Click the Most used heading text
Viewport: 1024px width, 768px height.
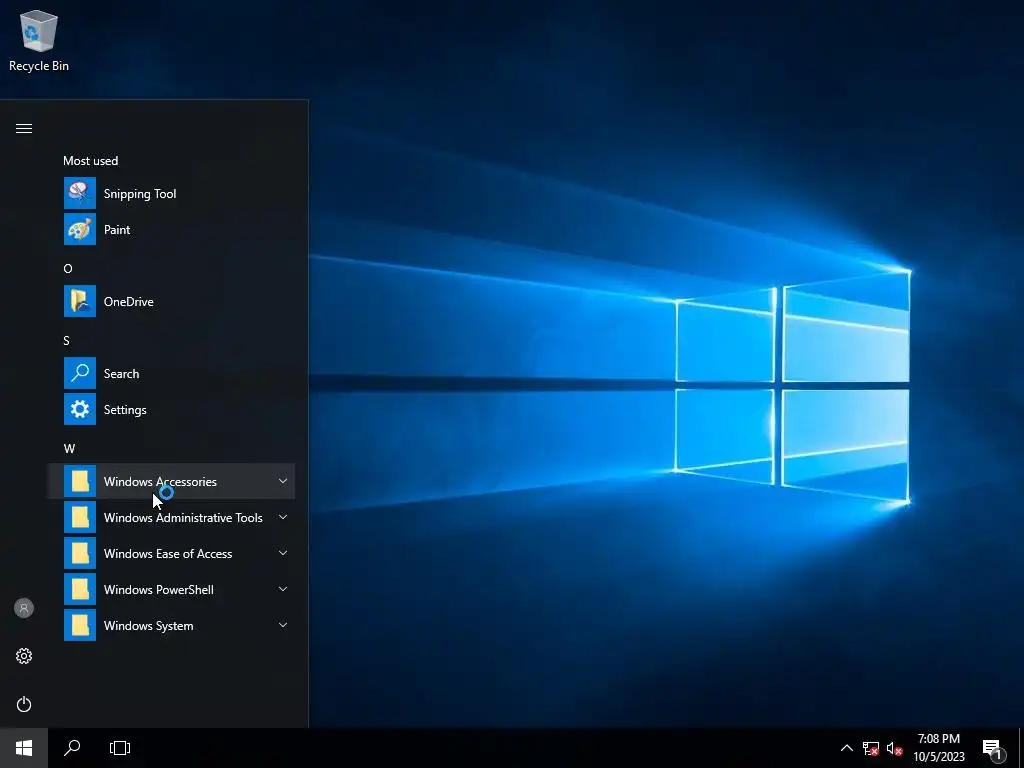(x=91, y=161)
